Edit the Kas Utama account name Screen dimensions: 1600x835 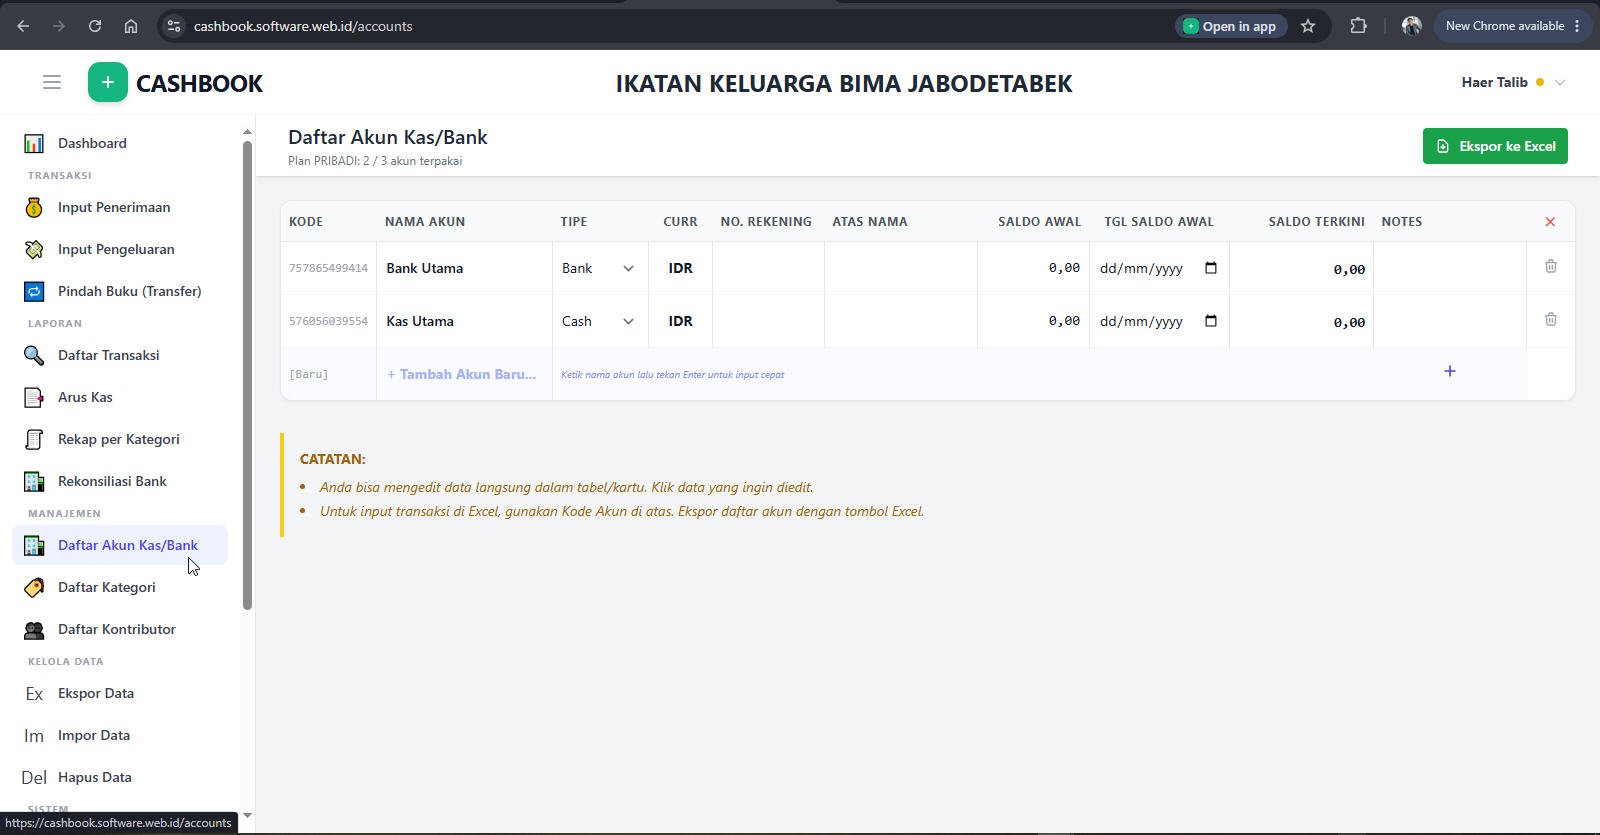click(464, 321)
